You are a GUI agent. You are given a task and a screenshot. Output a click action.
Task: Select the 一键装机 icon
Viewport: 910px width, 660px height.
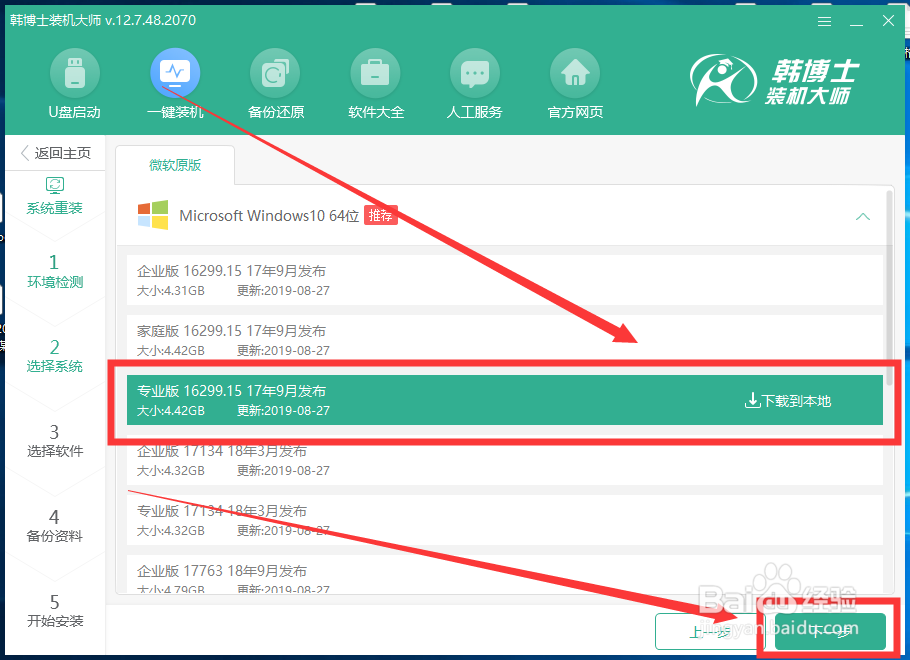175,74
